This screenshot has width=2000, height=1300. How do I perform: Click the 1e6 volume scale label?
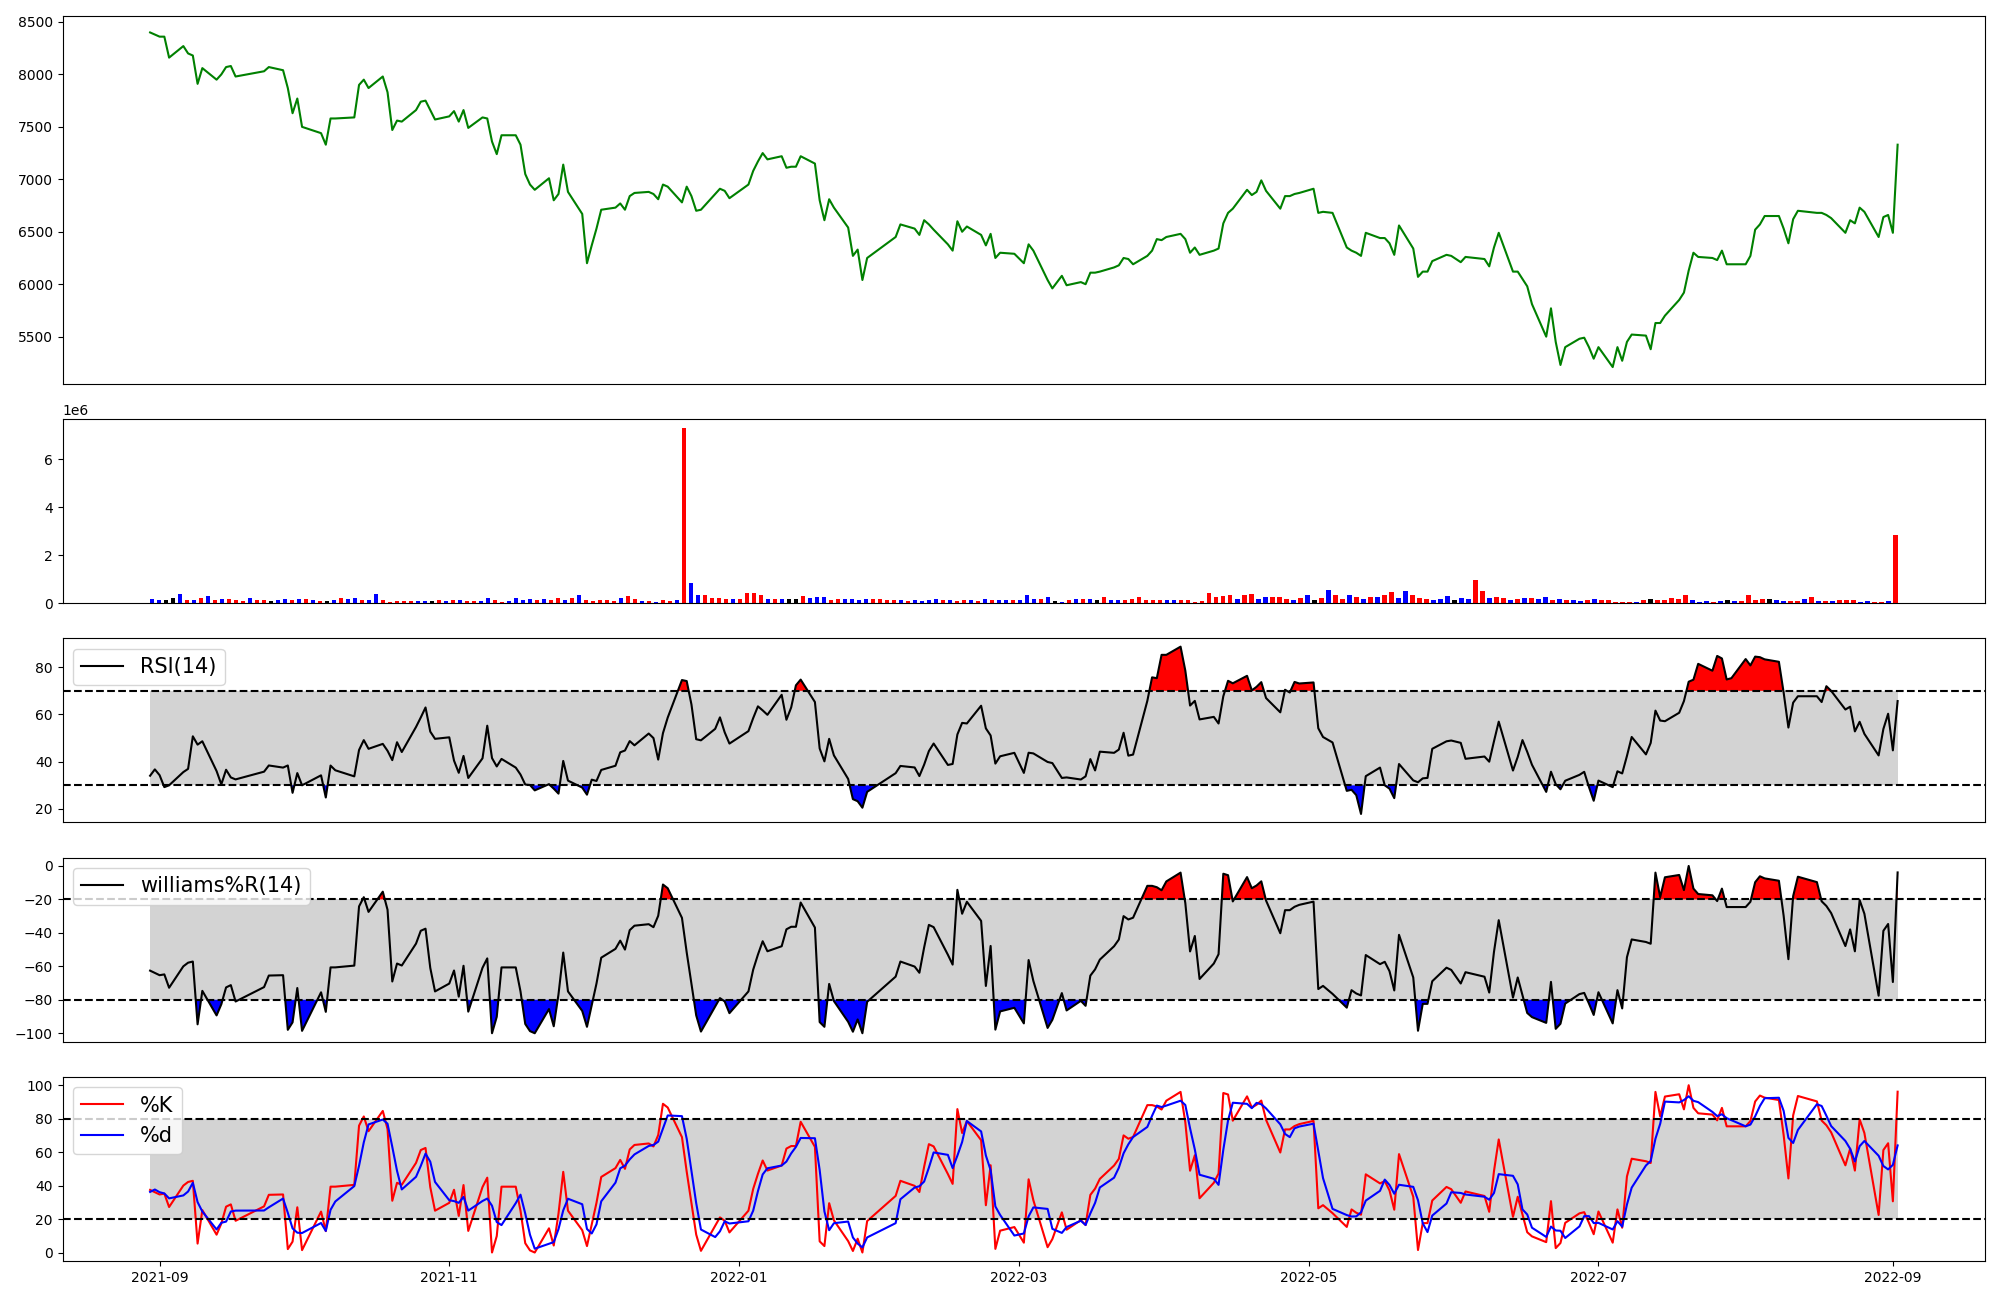click(x=75, y=411)
